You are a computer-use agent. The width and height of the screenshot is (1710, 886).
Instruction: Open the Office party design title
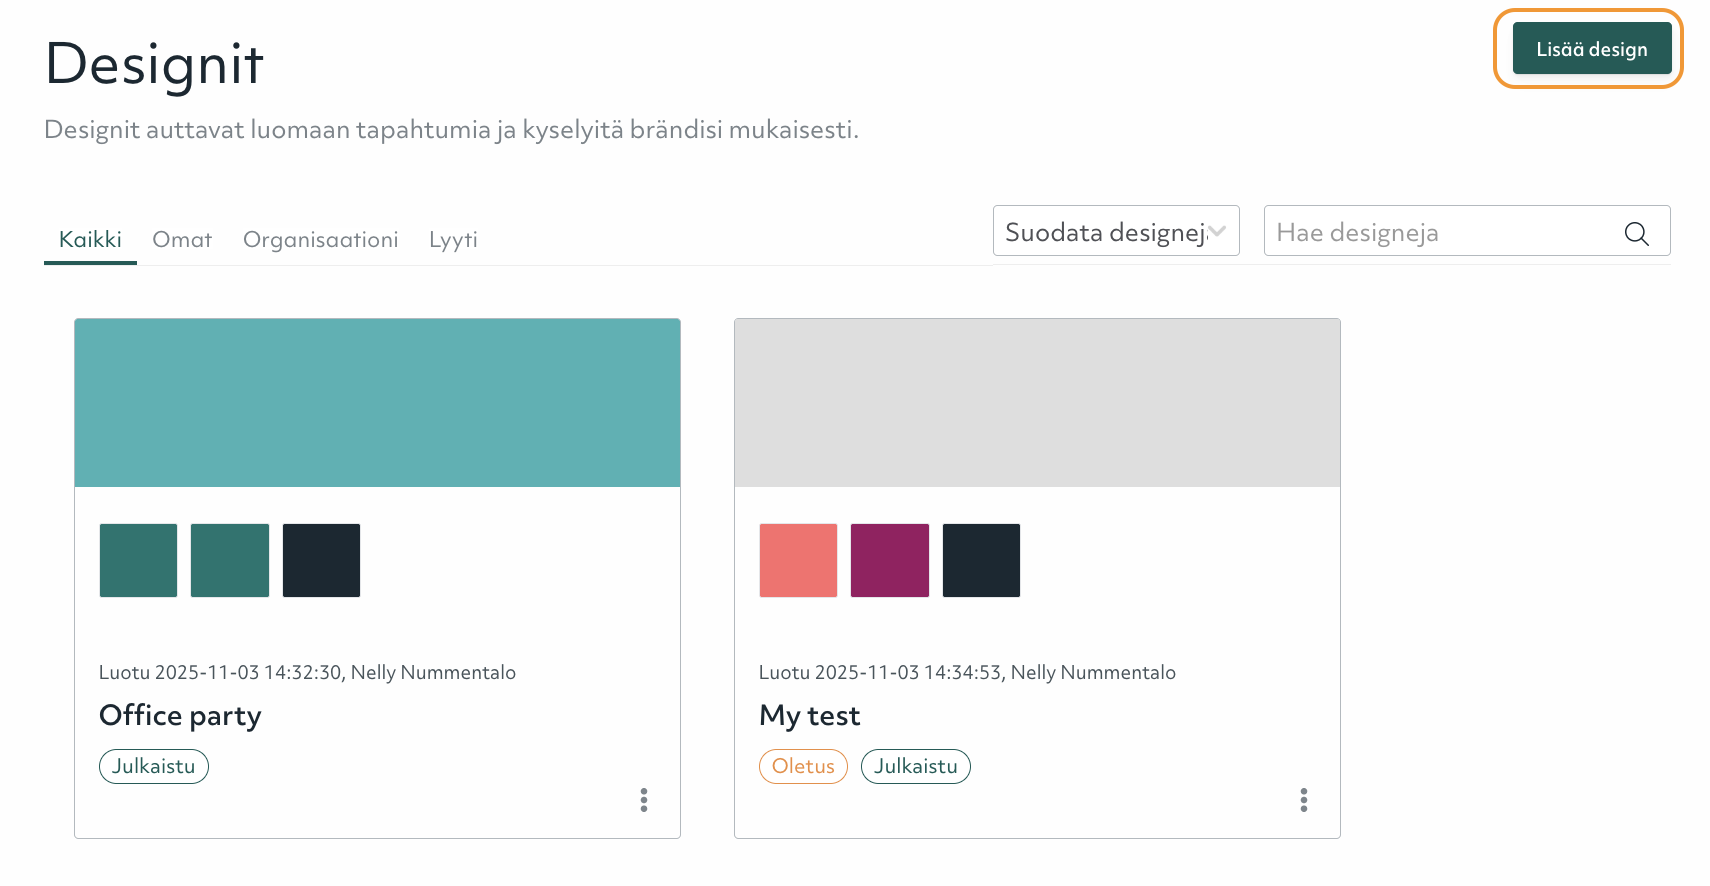point(180,716)
